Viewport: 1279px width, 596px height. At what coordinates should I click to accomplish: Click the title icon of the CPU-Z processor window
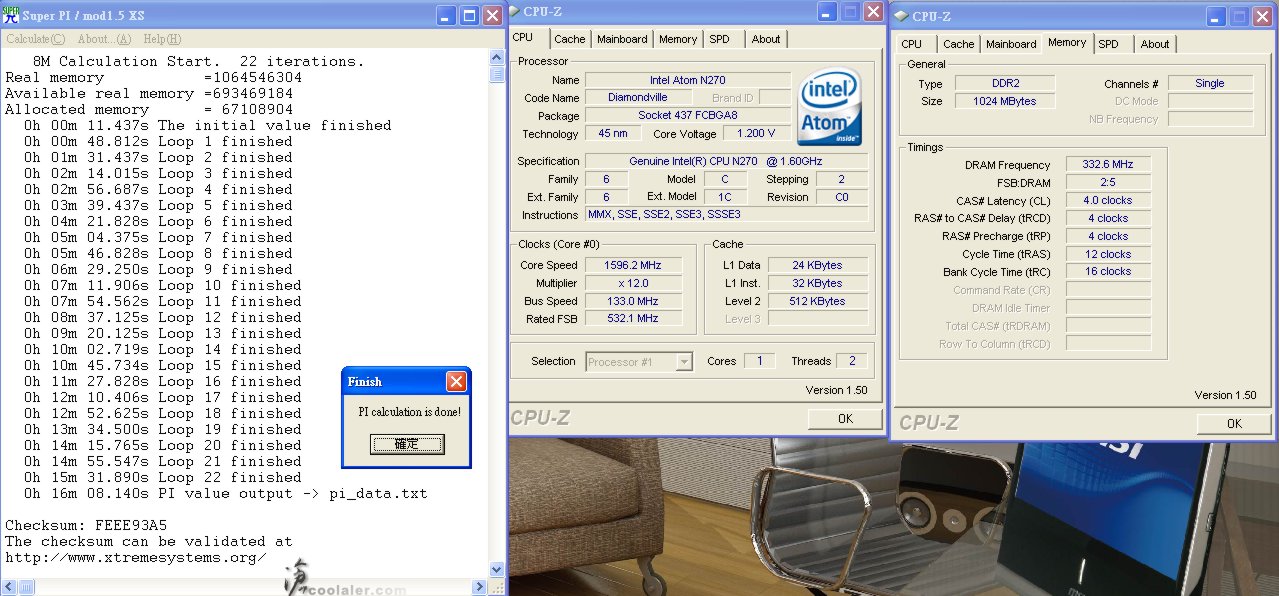tap(515, 11)
